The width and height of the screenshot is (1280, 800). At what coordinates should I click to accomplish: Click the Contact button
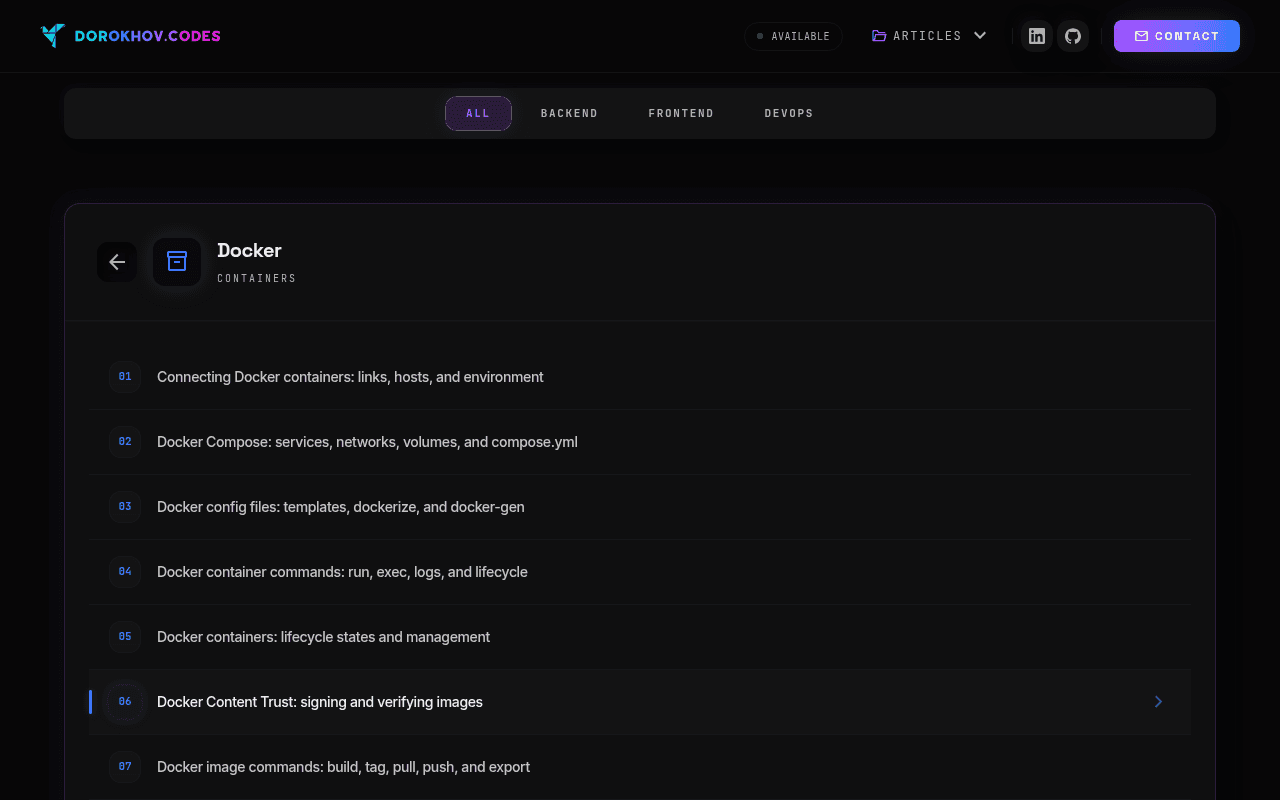1177,36
